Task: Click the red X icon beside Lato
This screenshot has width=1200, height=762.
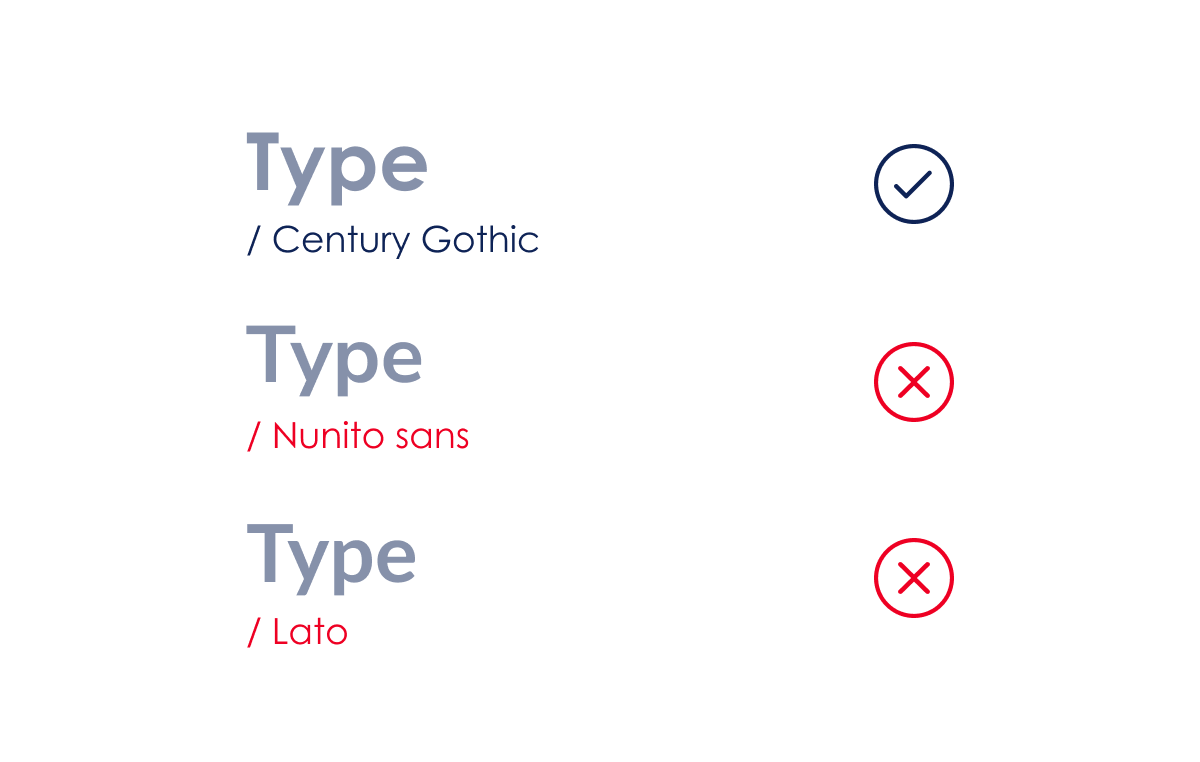Action: click(913, 578)
